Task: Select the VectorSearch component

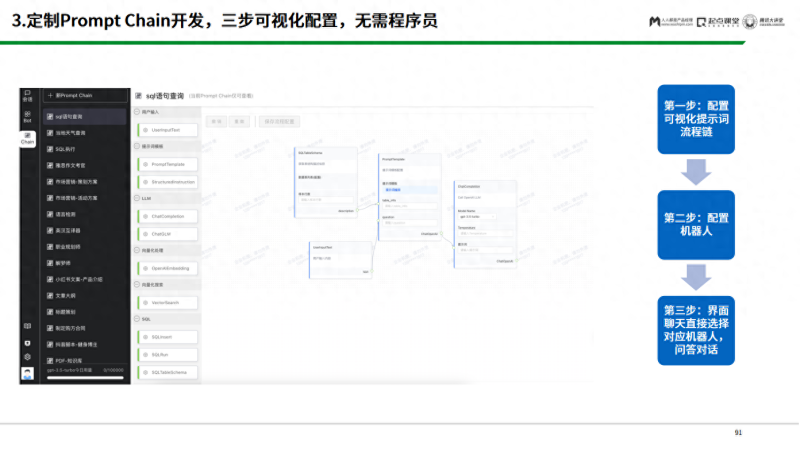Action: coord(169,302)
